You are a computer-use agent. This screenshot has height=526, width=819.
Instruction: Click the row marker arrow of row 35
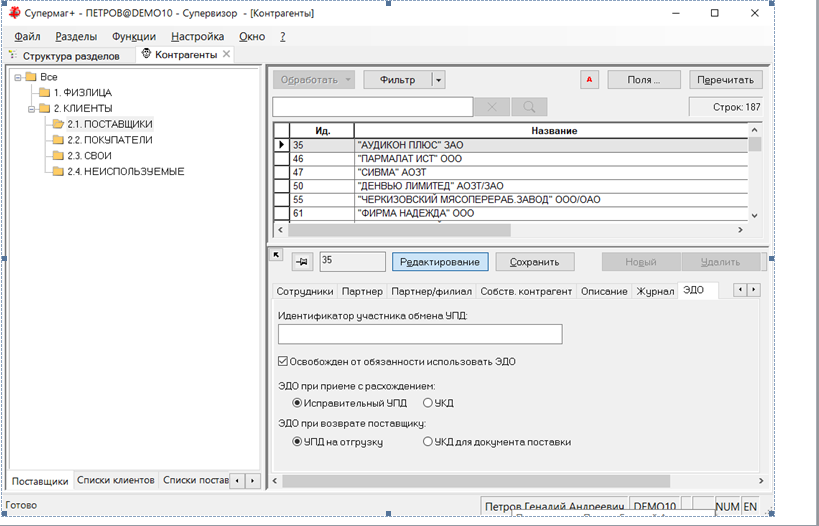[x=282, y=145]
